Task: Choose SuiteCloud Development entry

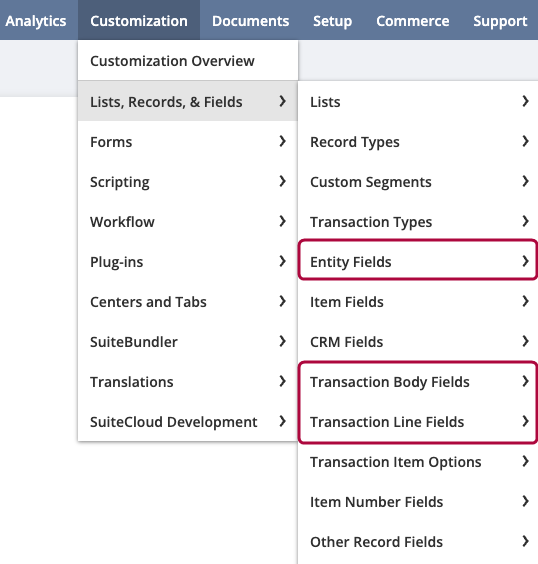Action: coord(188,422)
